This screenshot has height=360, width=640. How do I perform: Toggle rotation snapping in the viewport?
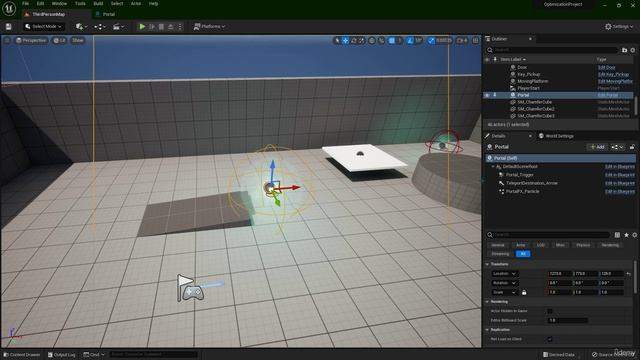coord(410,40)
